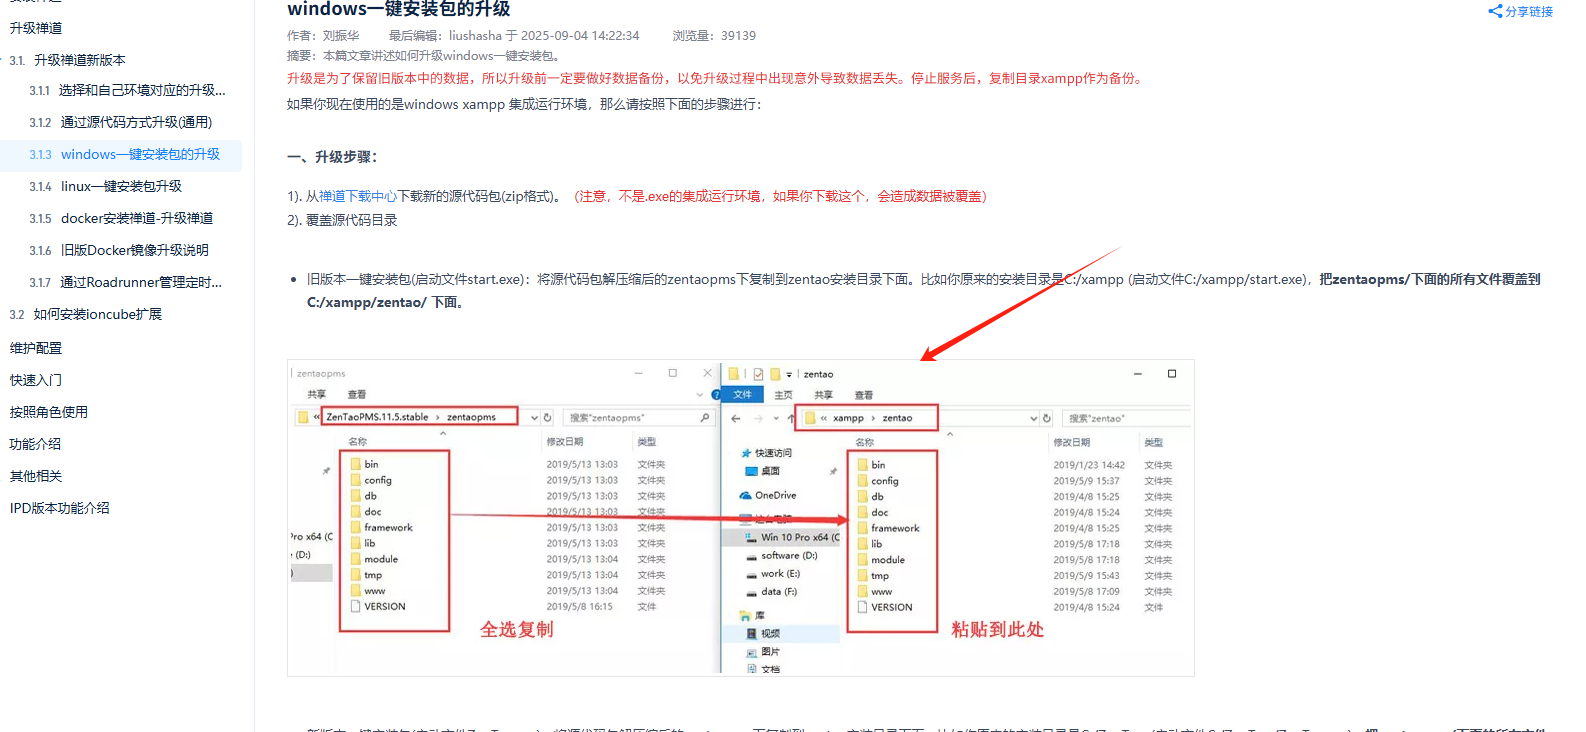This screenshot has height=732, width=1586.
Task: Click the 浏览量：39139 view count
Action: pyautogui.click(x=714, y=36)
